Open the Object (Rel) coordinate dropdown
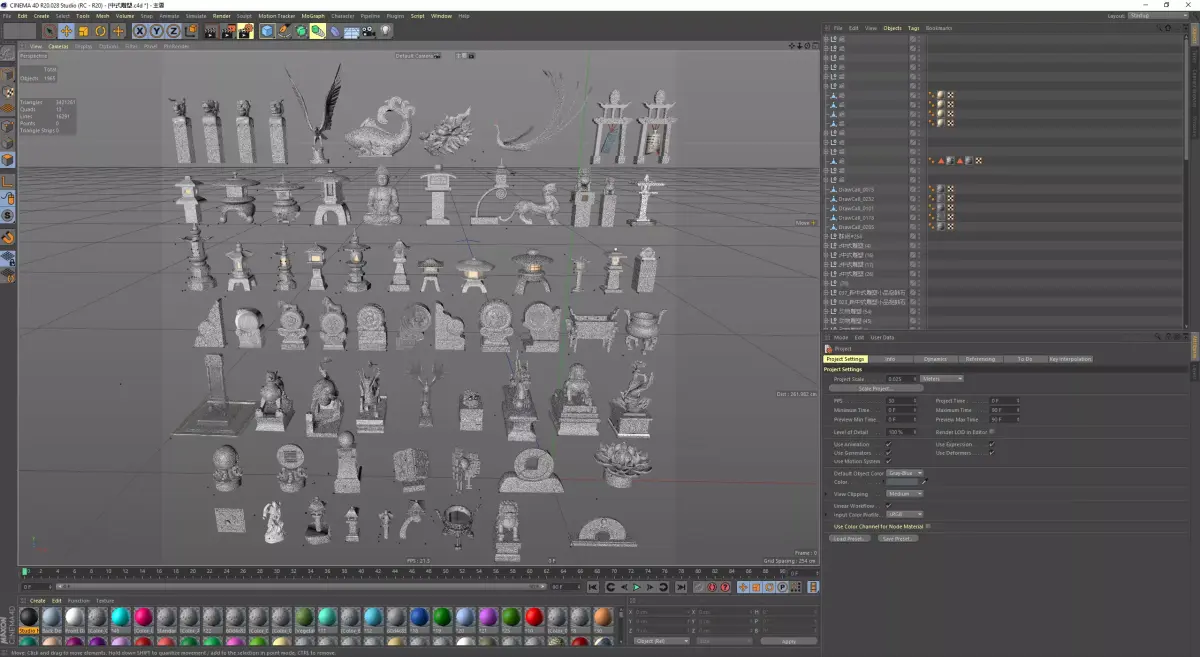This screenshot has height=657, width=1200. click(x=662, y=641)
